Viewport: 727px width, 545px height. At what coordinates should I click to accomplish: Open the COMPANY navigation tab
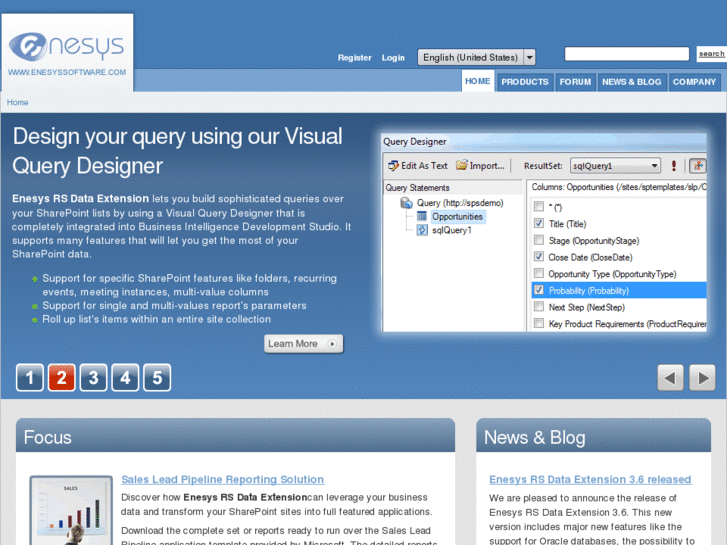tap(694, 82)
